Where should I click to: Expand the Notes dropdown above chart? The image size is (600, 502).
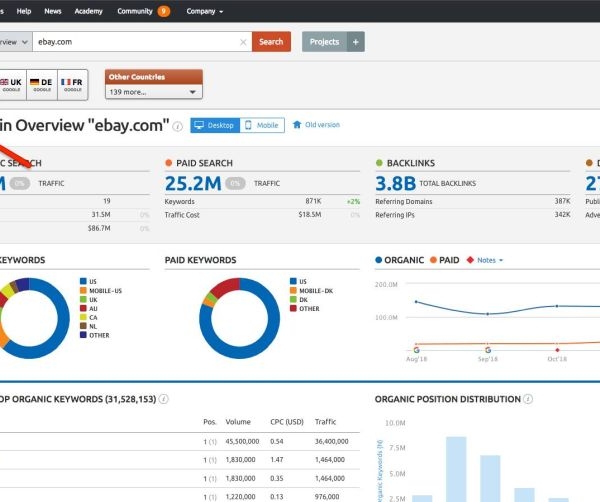[486, 260]
